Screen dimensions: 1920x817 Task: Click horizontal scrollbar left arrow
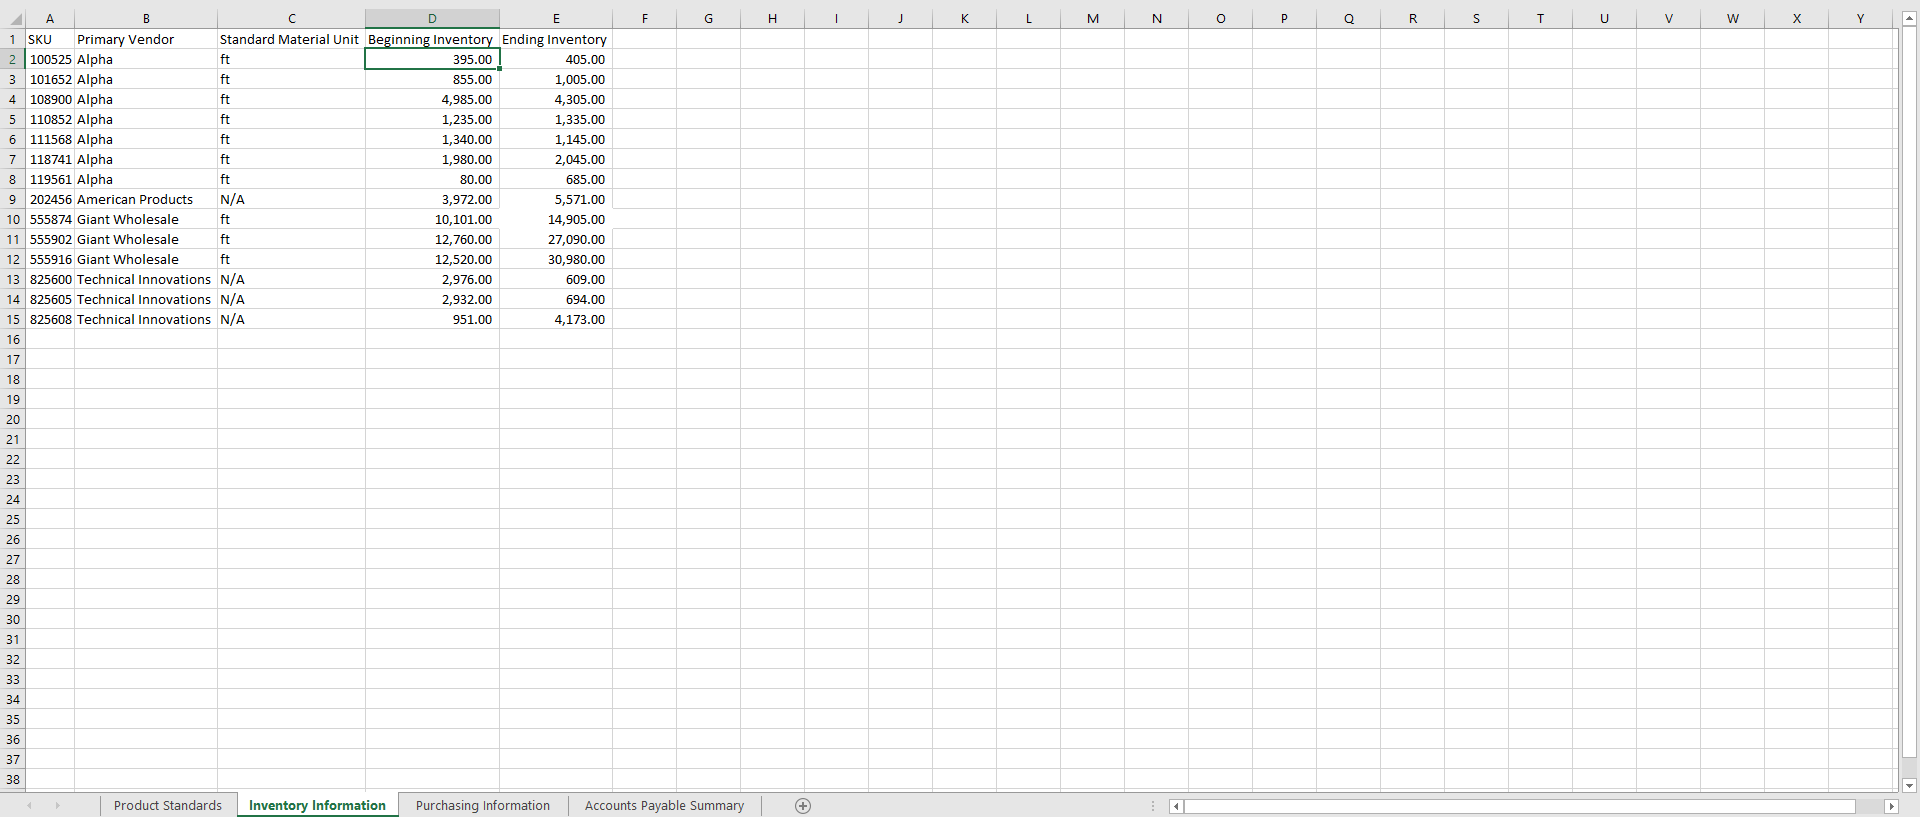[x=1176, y=806]
